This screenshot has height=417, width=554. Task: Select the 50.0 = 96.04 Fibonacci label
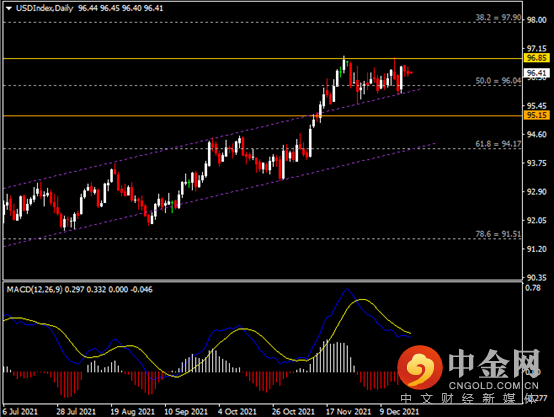coord(498,81)
